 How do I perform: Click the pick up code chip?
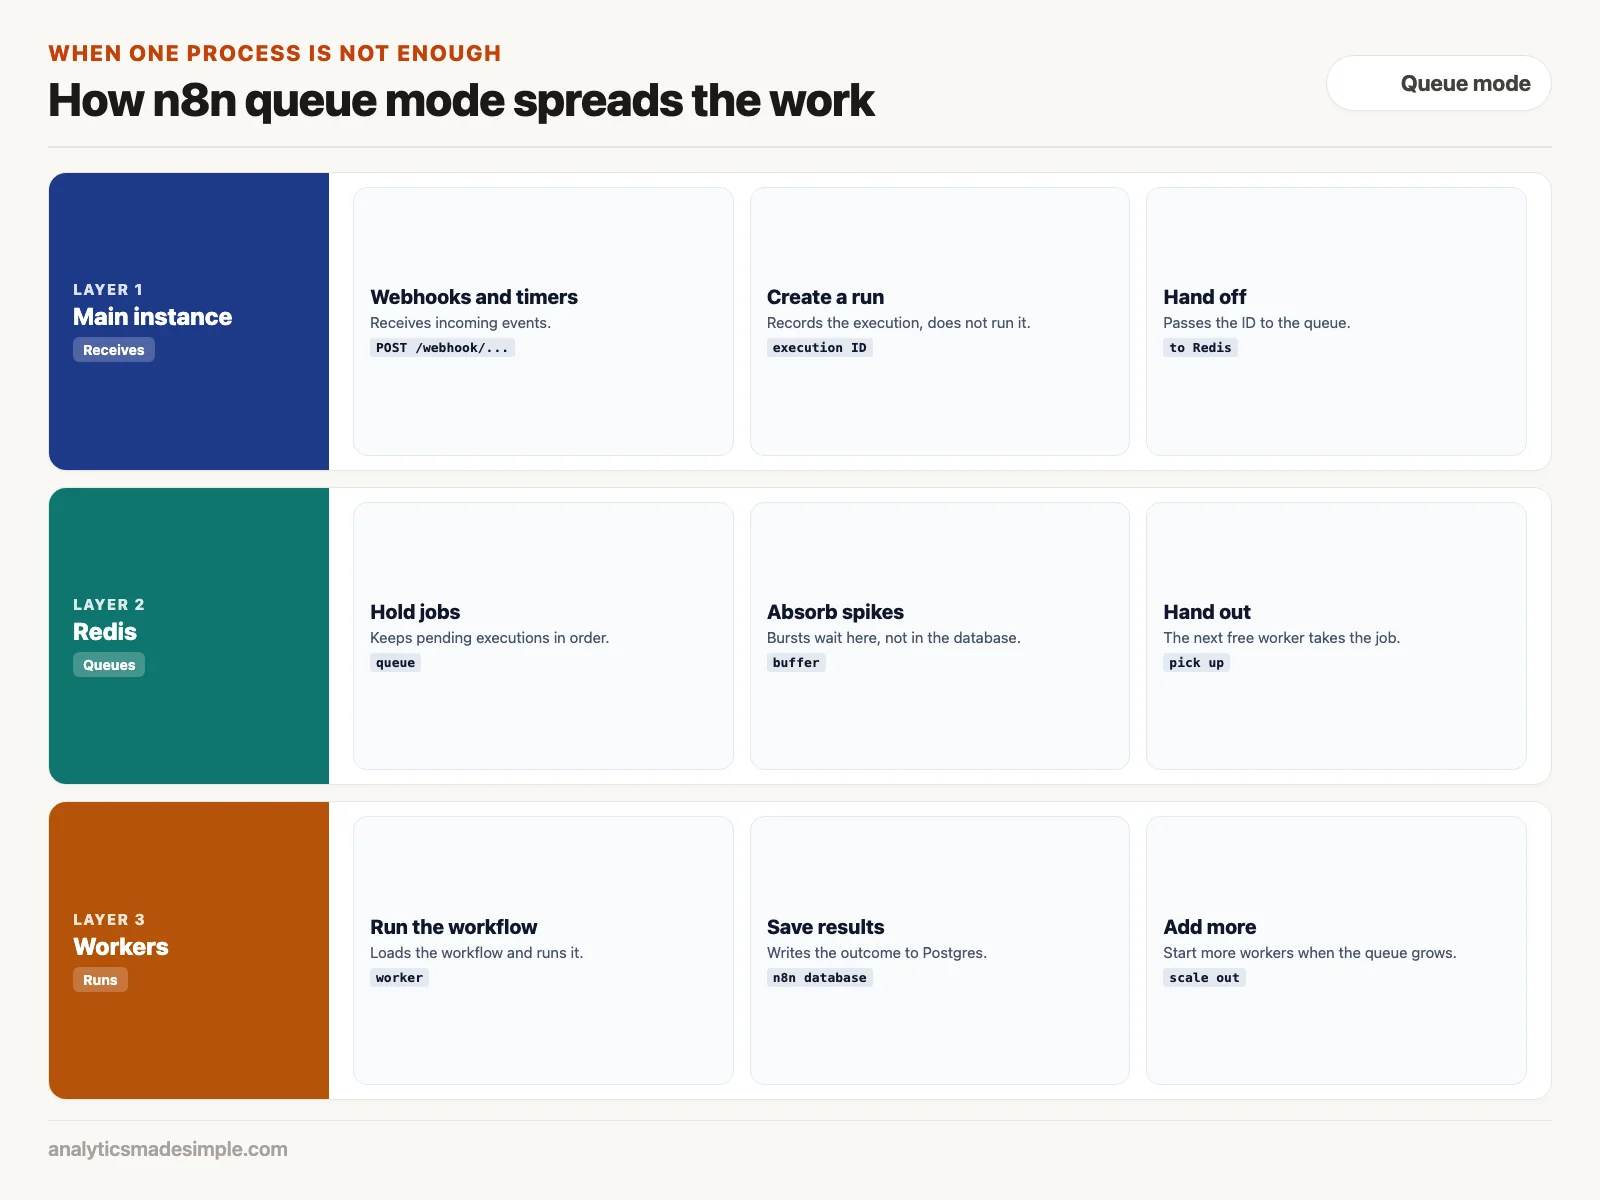(1196, 663)
